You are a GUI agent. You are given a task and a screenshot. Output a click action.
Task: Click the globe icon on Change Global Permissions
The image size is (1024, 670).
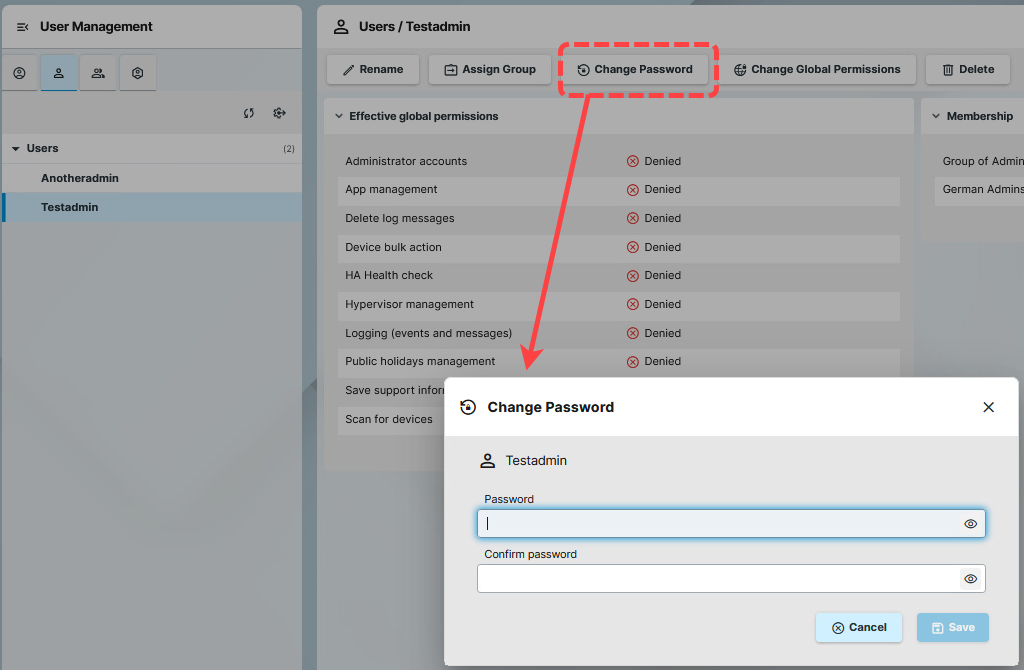click(x=740, y=69)
